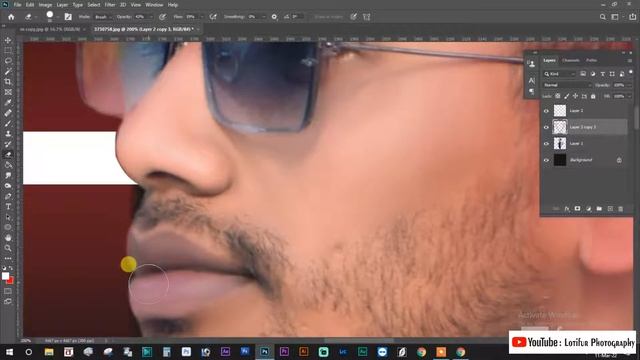Select the Clone Stamp tool
Viewport: 640px width, 360px height.
point(8,134)
